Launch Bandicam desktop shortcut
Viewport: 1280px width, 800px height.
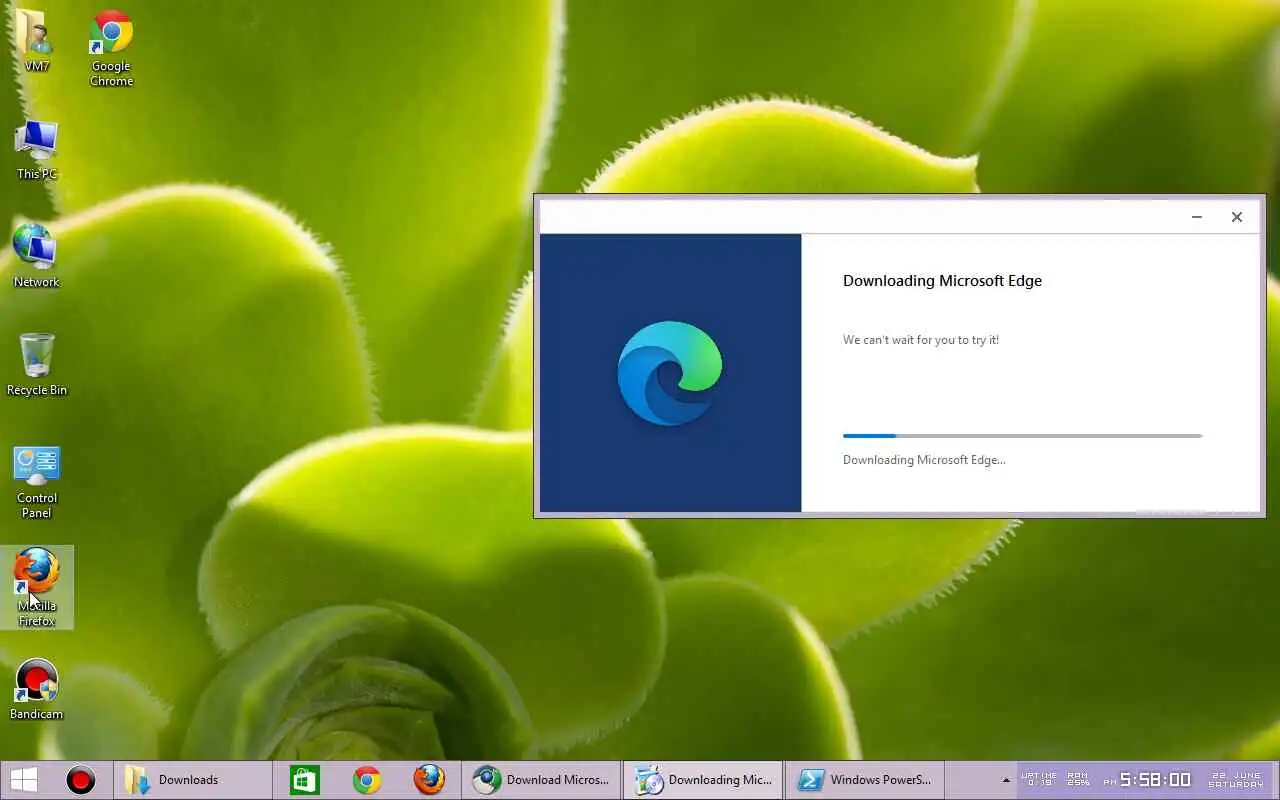point(36,690)
